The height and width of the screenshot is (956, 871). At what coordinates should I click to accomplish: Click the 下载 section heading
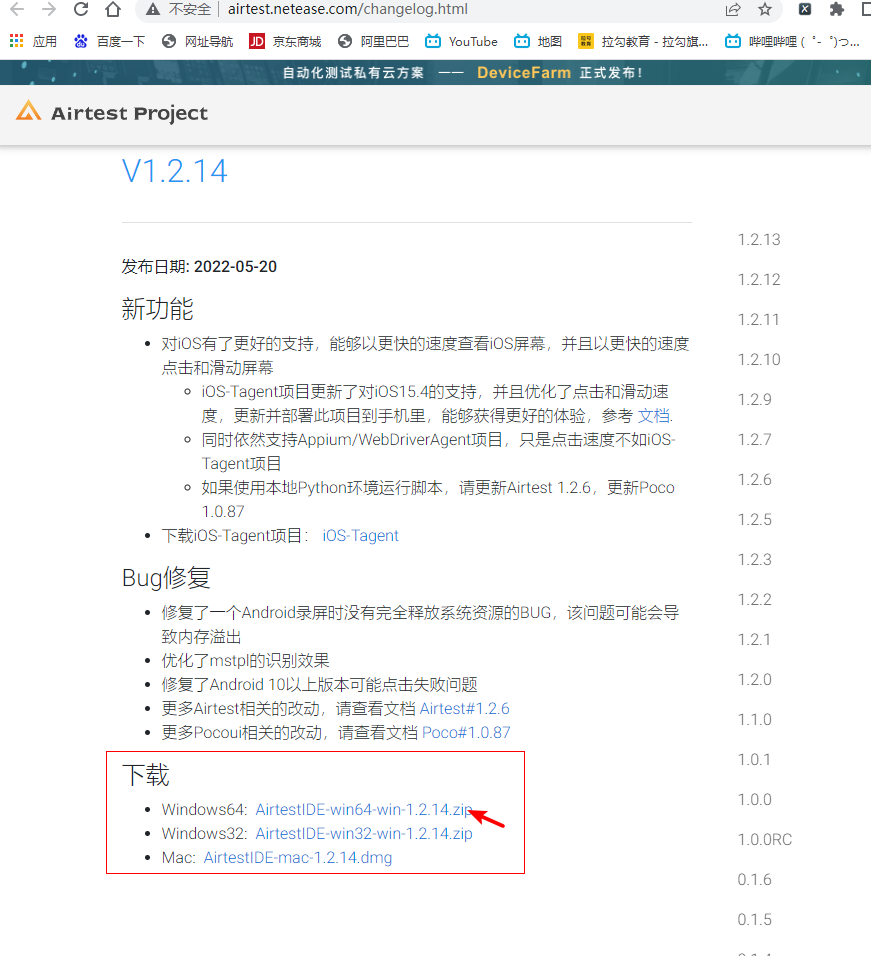(x=145, y=775)
